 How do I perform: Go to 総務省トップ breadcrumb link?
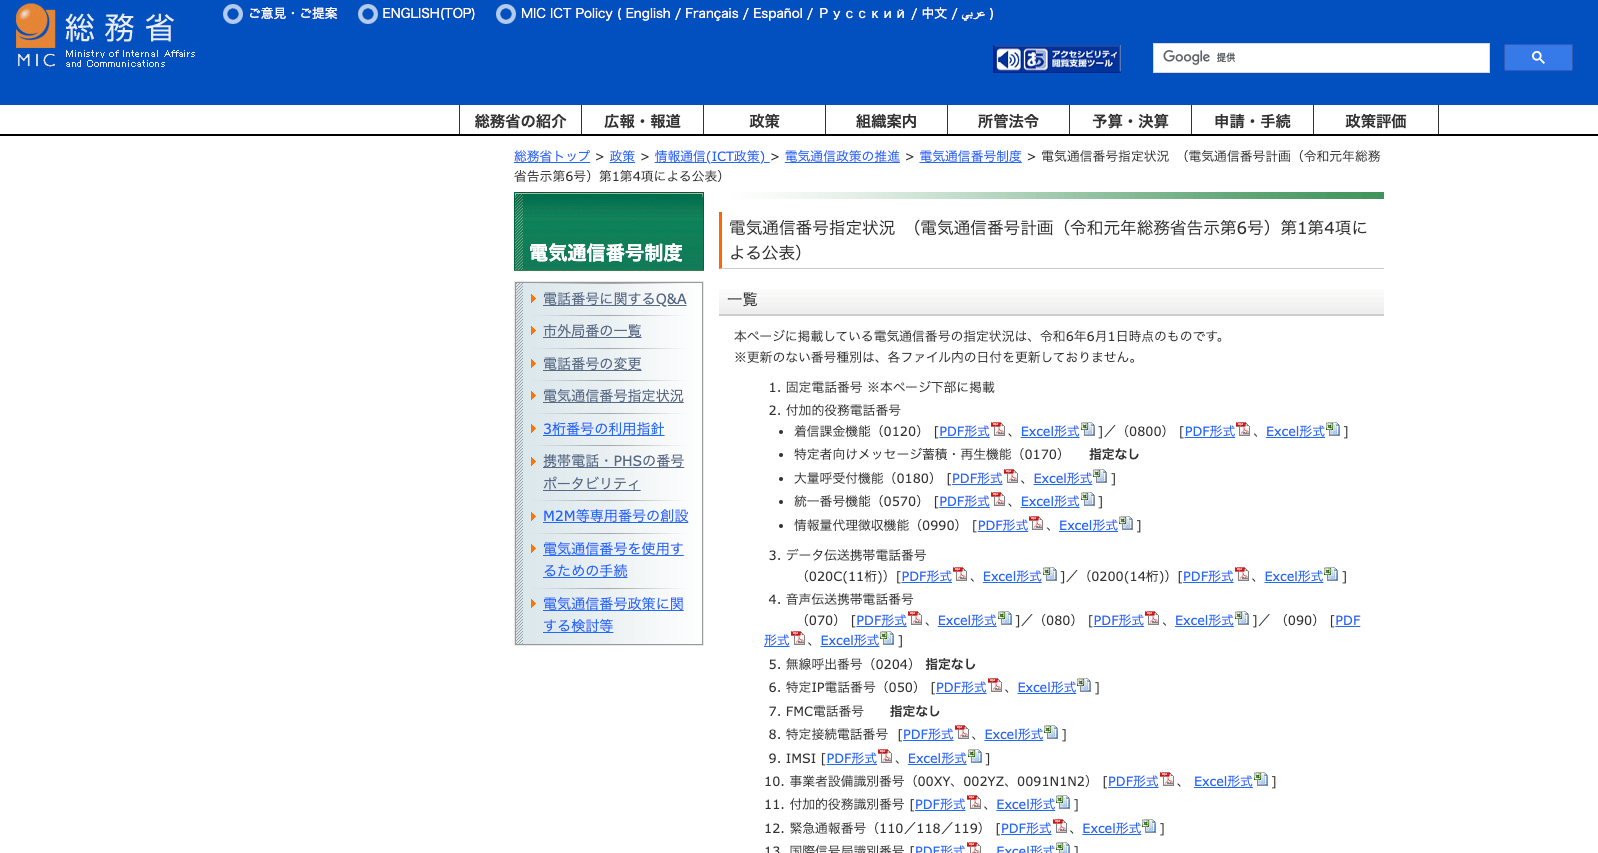click(552, 157)
